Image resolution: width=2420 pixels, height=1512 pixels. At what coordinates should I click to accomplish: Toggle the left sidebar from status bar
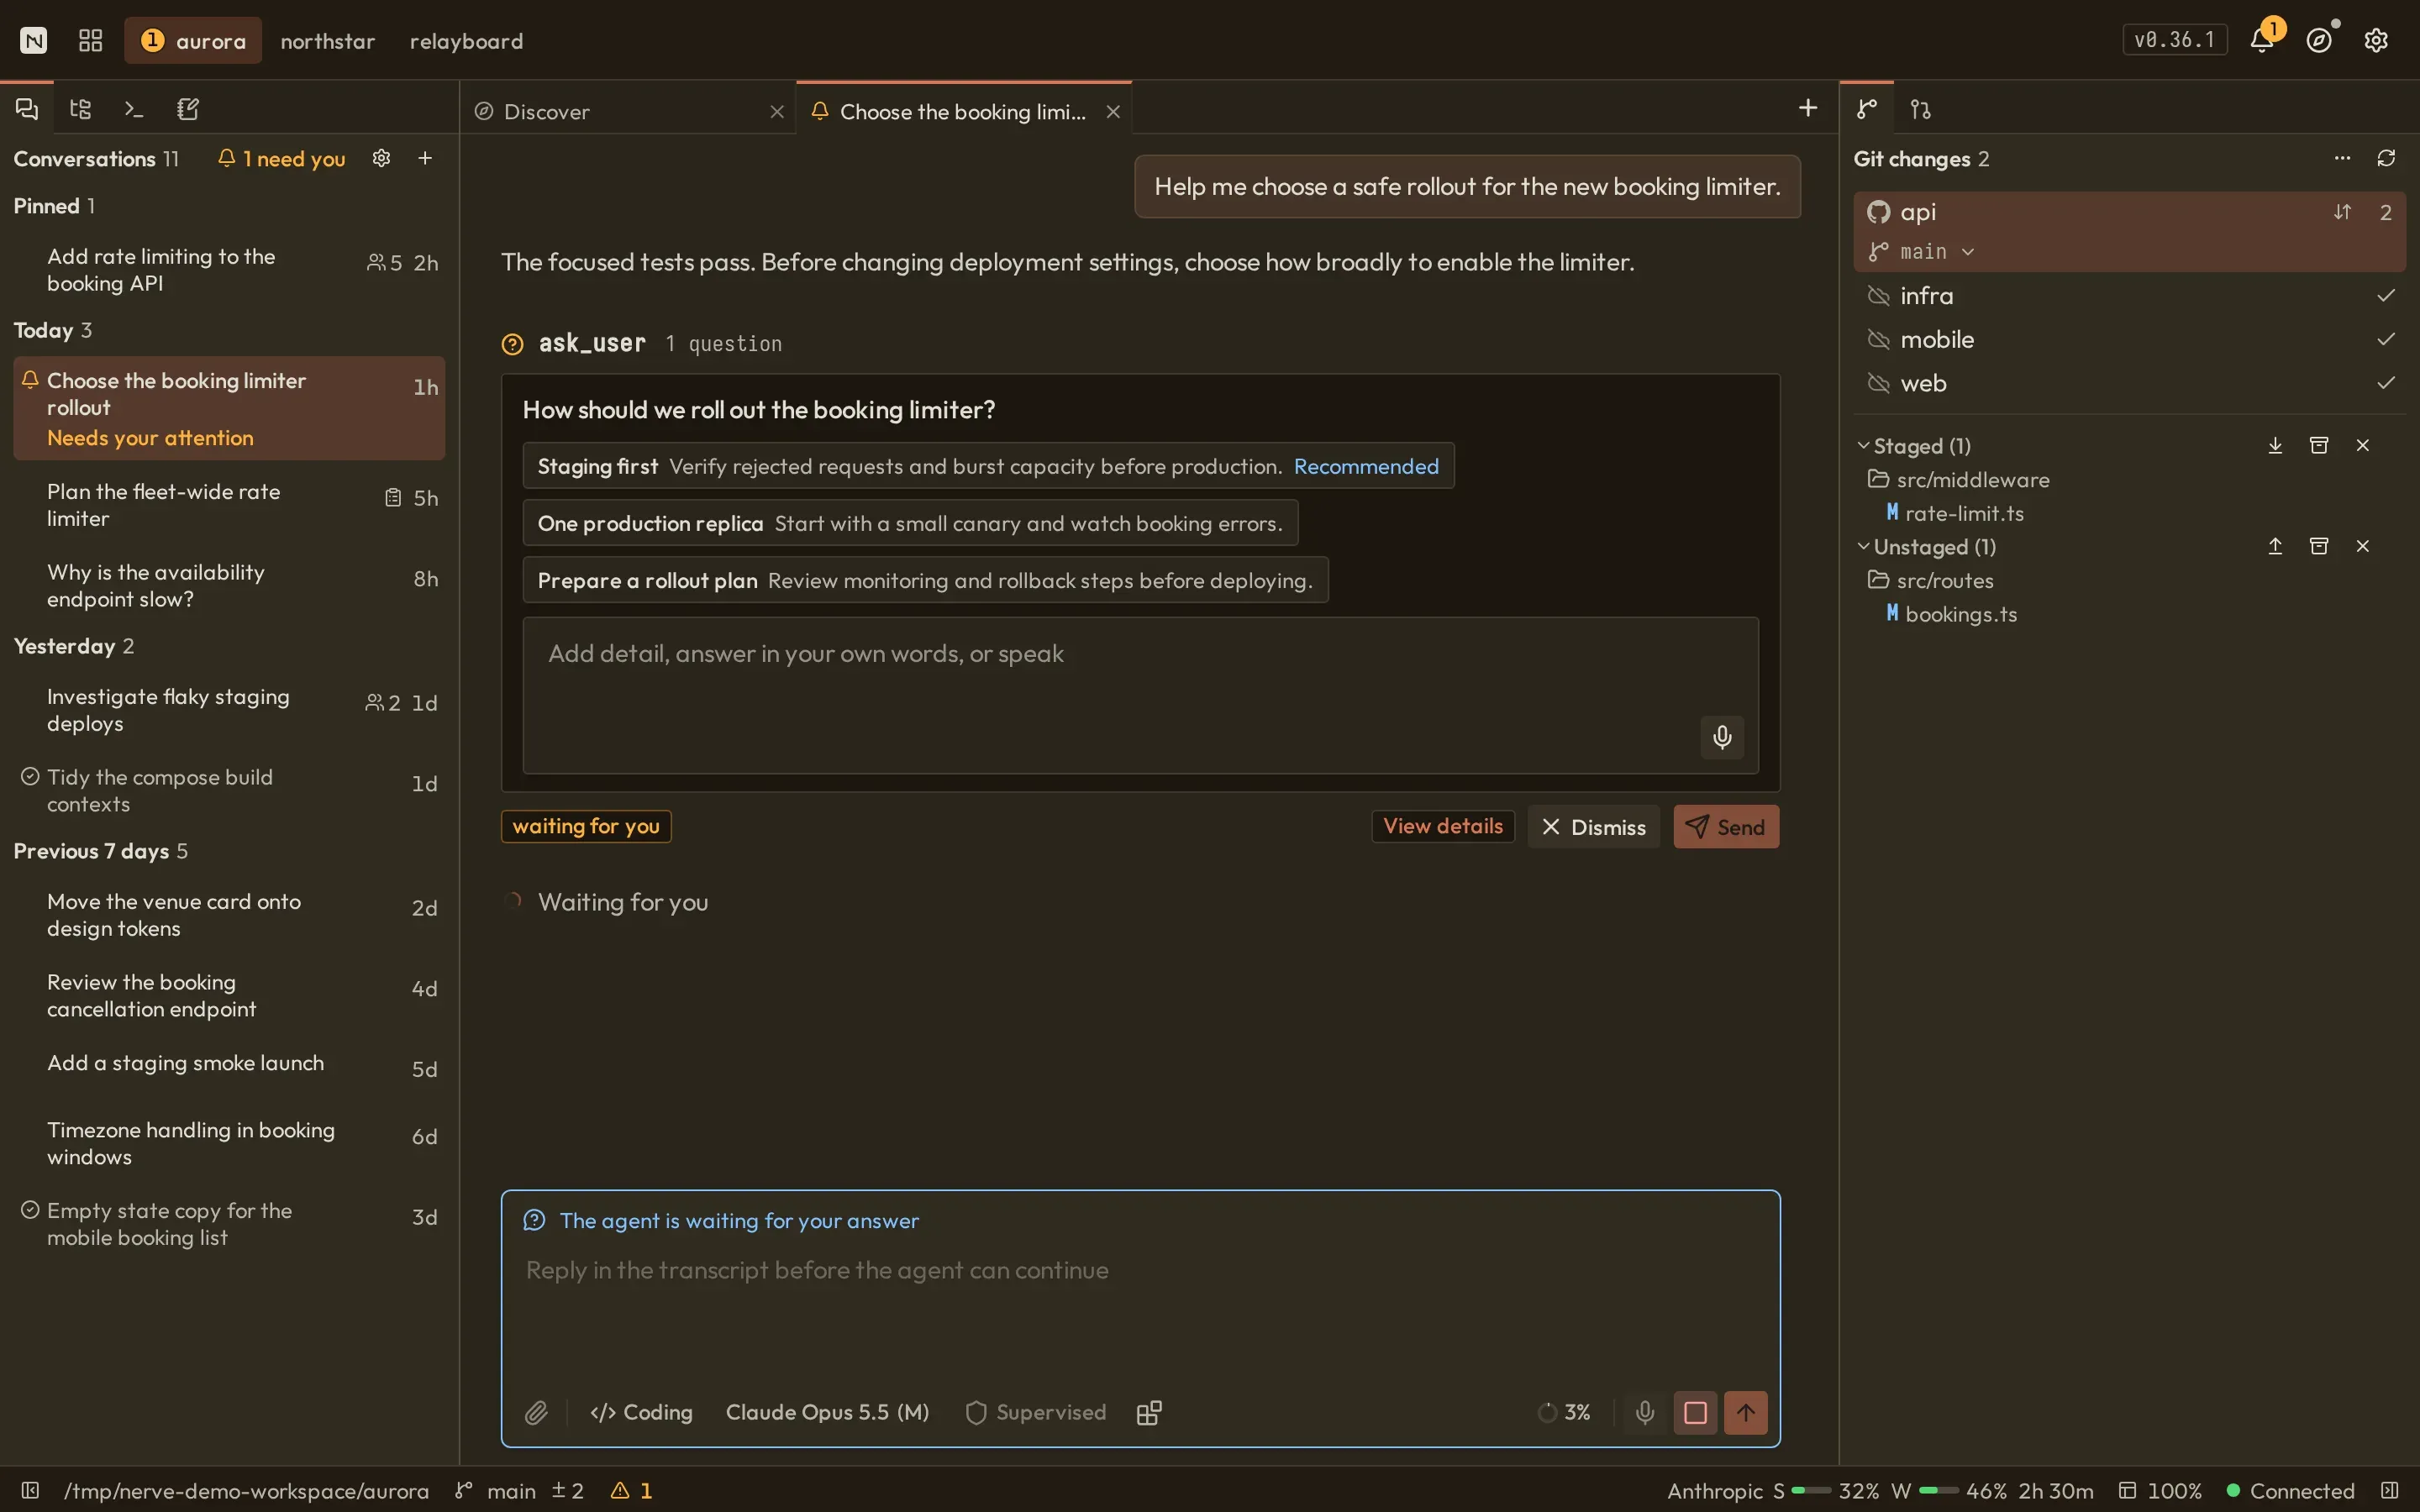[x=30, y=1490]
